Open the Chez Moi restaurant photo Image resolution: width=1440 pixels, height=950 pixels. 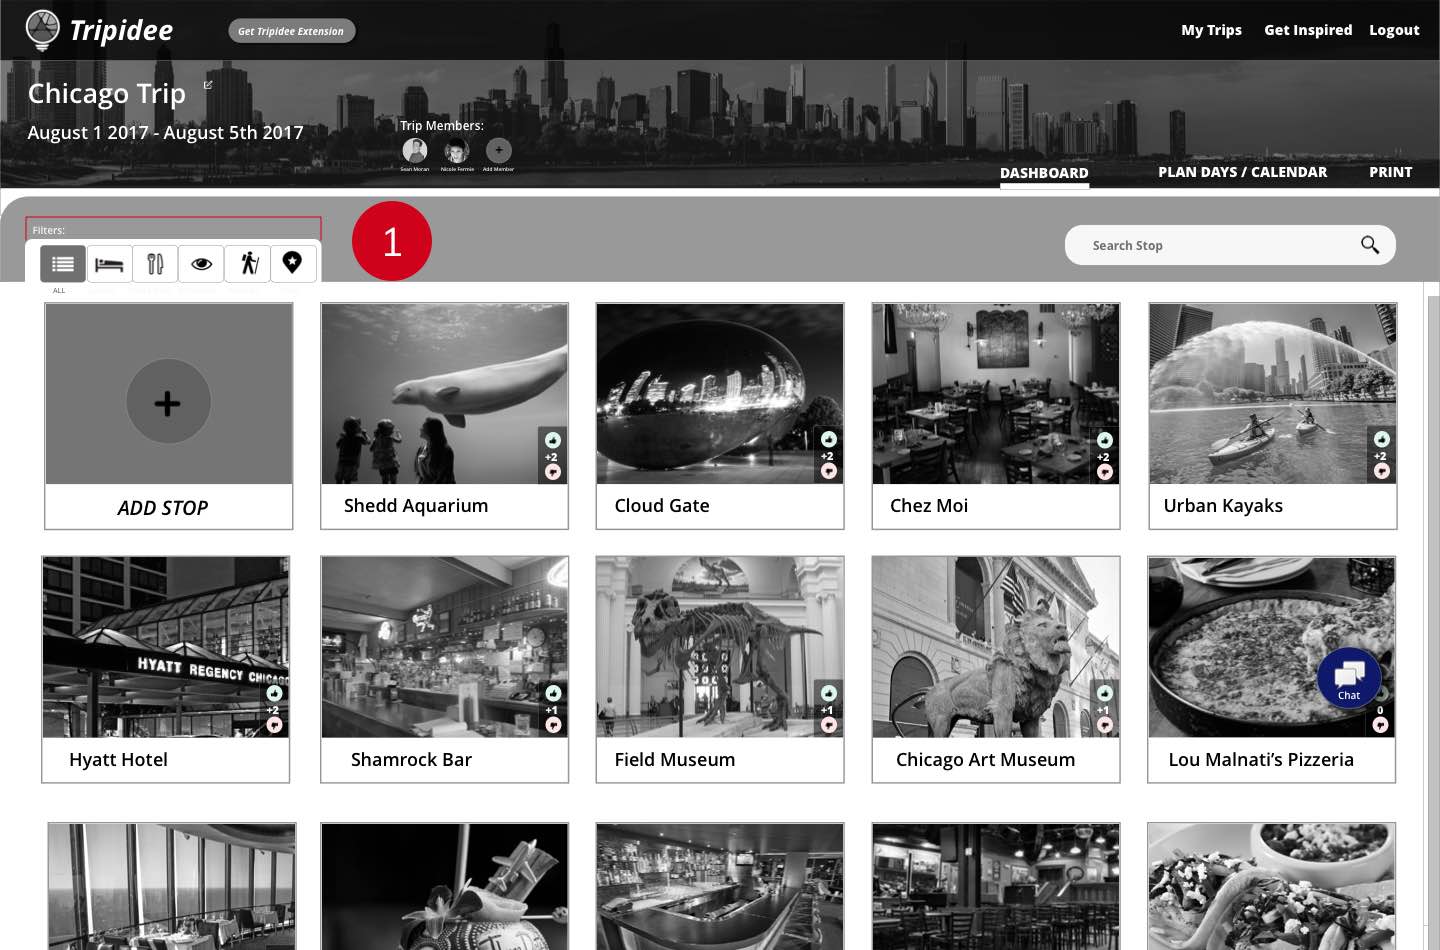[x=996, y=394]
